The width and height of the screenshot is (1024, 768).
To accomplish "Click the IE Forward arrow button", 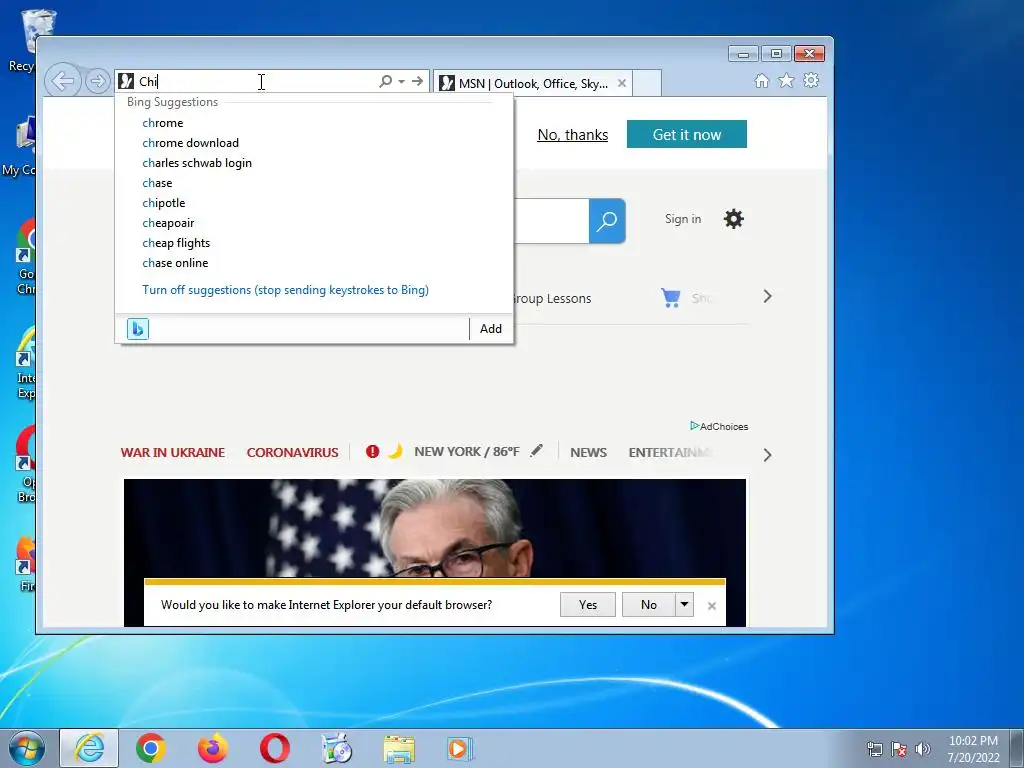I will [97, 82].
